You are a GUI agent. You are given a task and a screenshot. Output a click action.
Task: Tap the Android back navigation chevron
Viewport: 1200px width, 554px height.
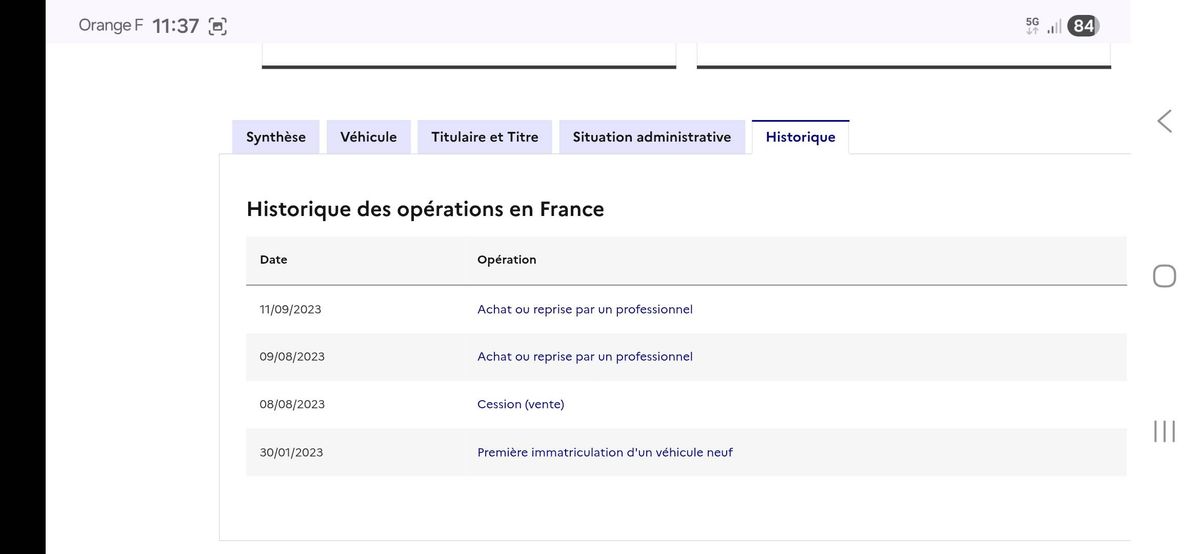click(x=1164, y=121)
